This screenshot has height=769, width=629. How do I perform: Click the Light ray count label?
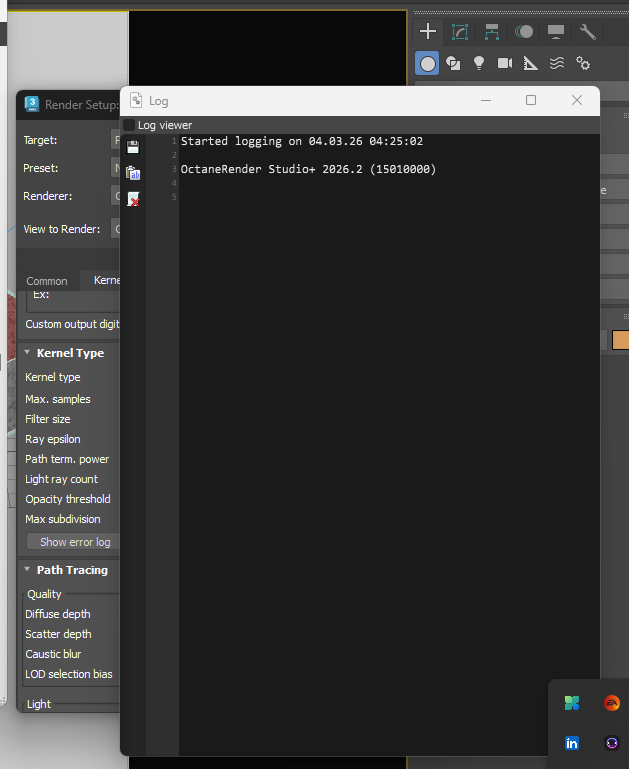point(61,479)
